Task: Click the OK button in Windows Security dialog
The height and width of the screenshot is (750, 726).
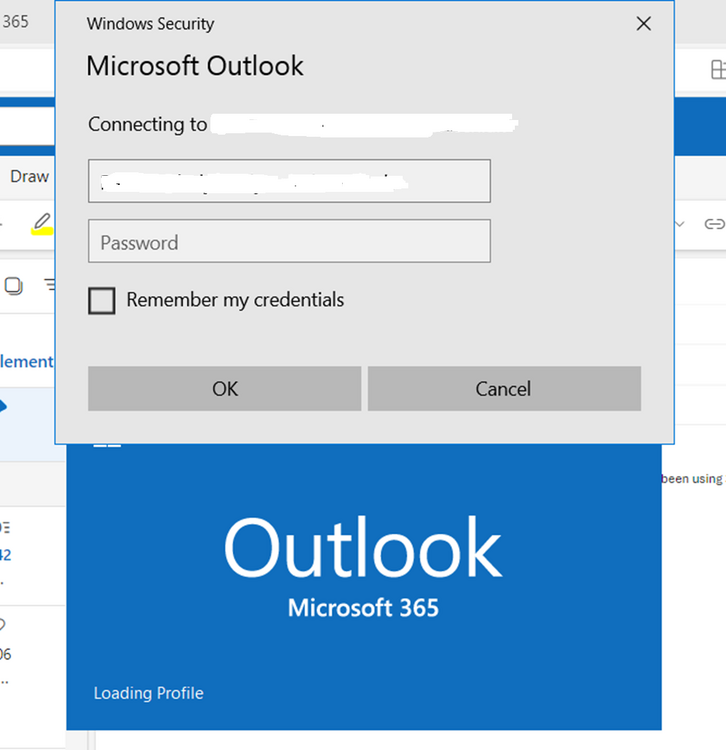Action: [x=224, y=388]
